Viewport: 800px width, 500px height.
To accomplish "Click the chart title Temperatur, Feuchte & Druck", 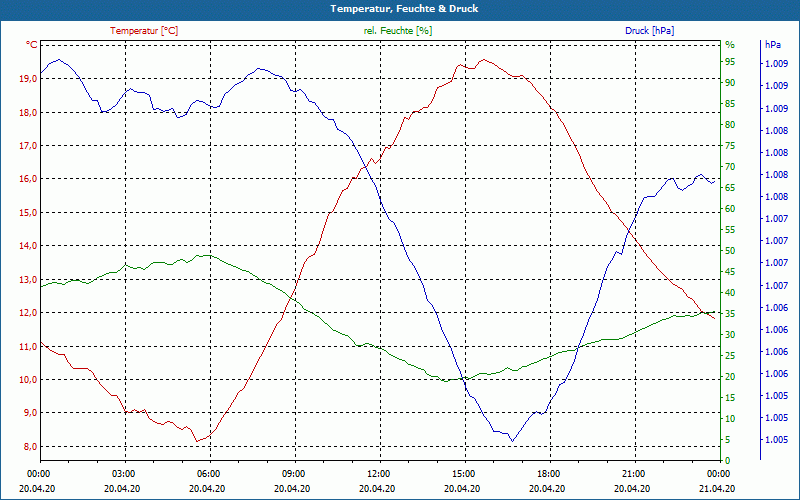I will coord(404,9).
